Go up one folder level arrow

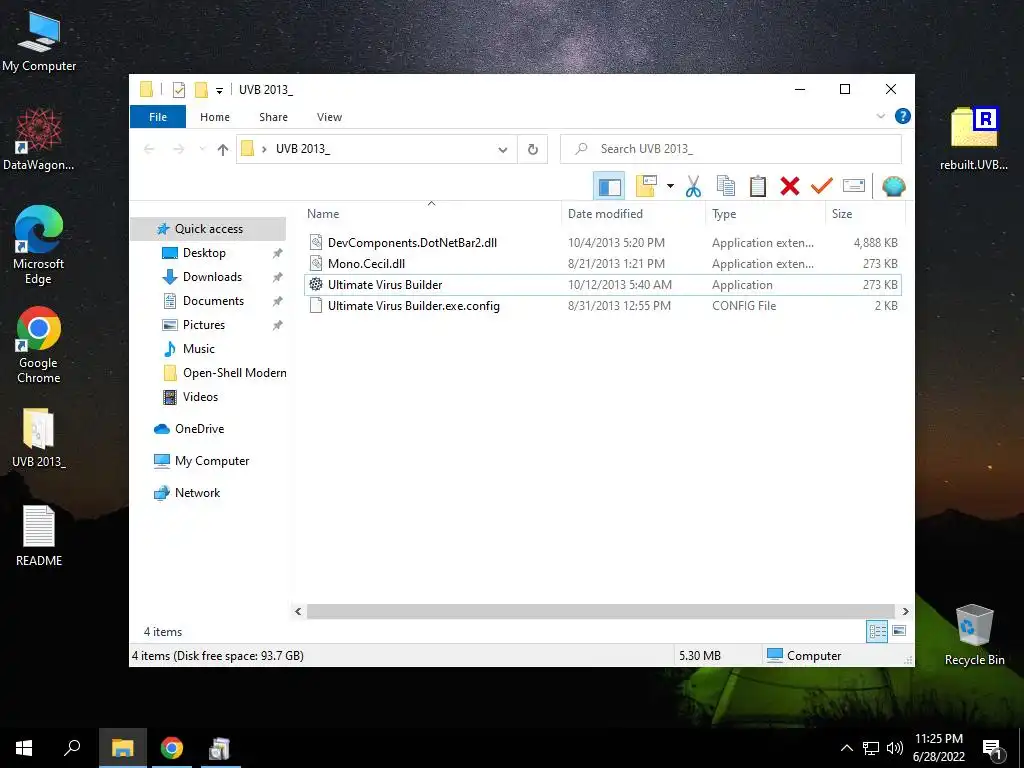(x=223, y=150)
